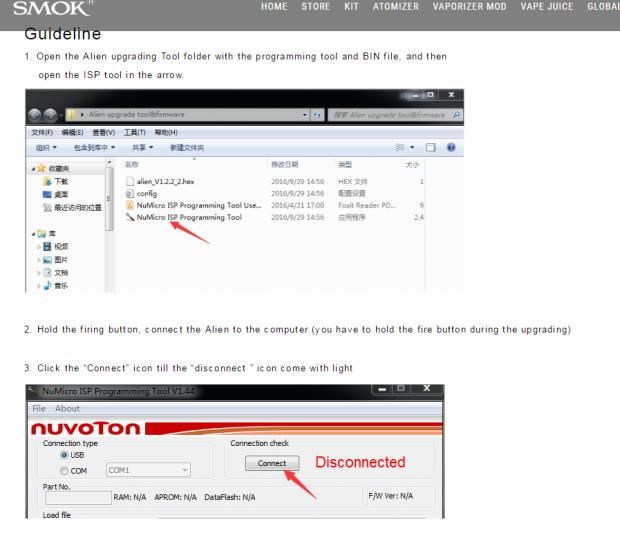Select the alien_V1.2.2_2.hex file
Screen dimensions: 620x540
point(165,181)
